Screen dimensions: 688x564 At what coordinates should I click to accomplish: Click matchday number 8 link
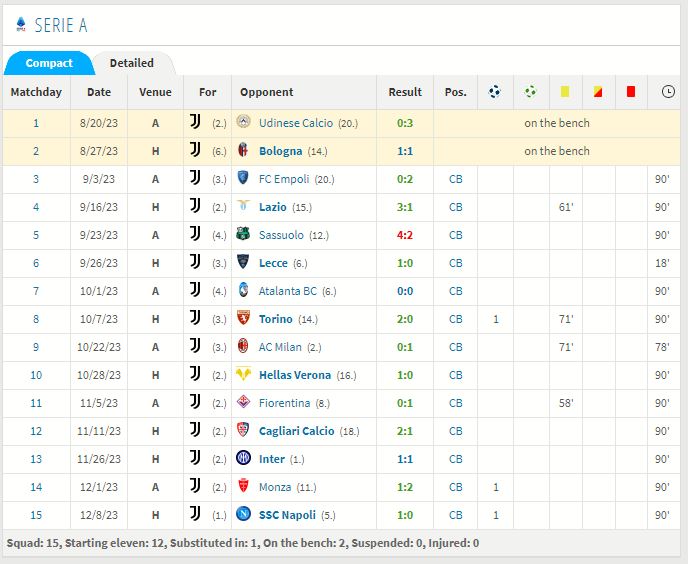click(36, 319)
